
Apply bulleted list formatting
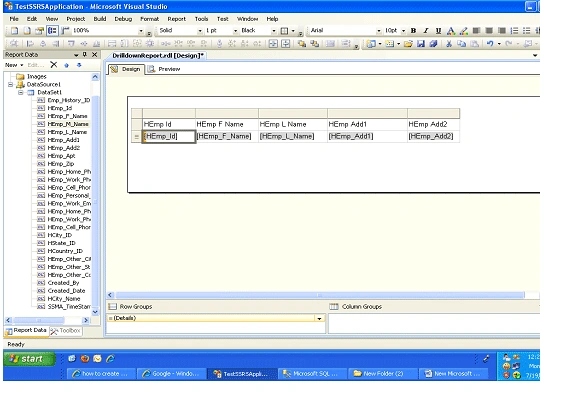tap(527, 31)
